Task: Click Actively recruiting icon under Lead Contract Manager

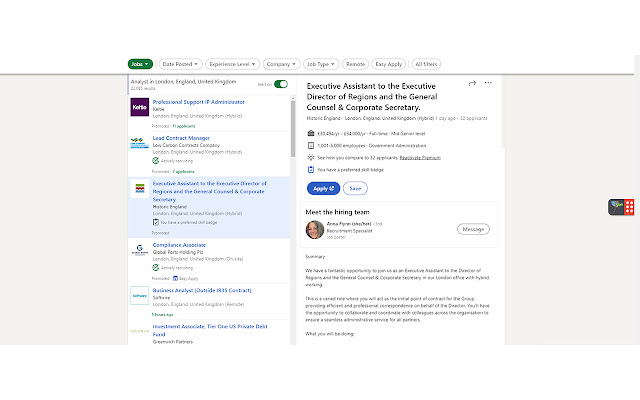Action: pos(156,161)
